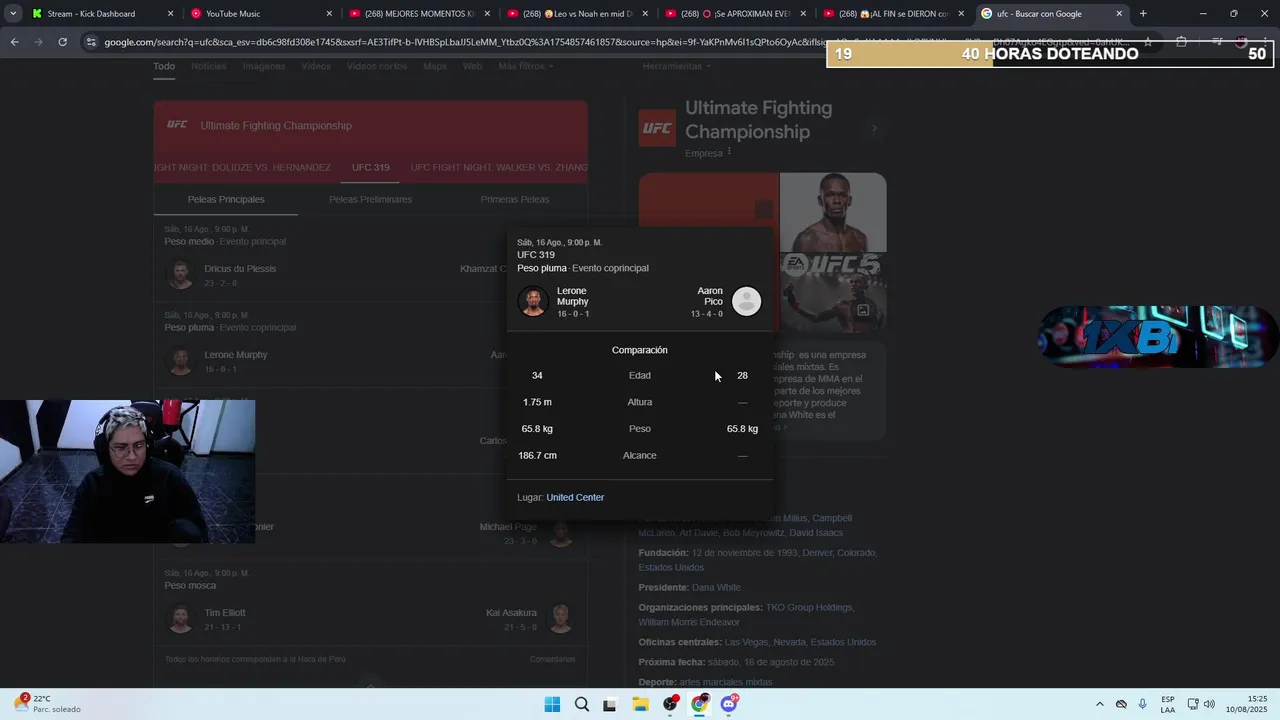Open the Dana White link
This screenshot has height=720, width=1280.
click(x=716, y=587)
